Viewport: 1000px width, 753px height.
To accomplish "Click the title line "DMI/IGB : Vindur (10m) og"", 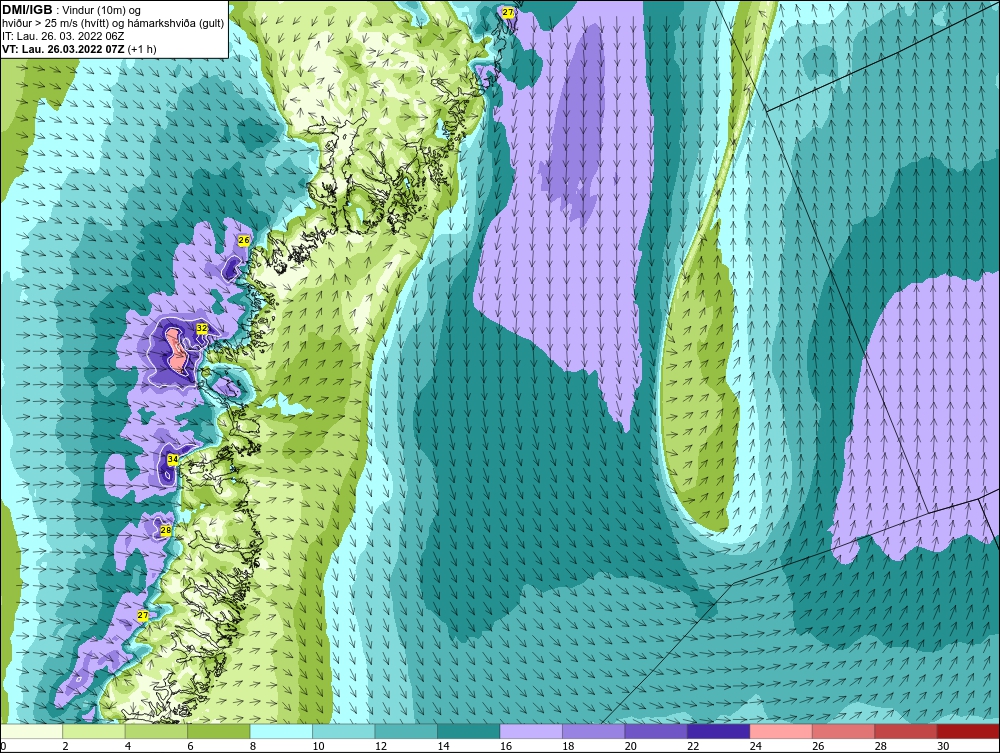I will [72, 10].
